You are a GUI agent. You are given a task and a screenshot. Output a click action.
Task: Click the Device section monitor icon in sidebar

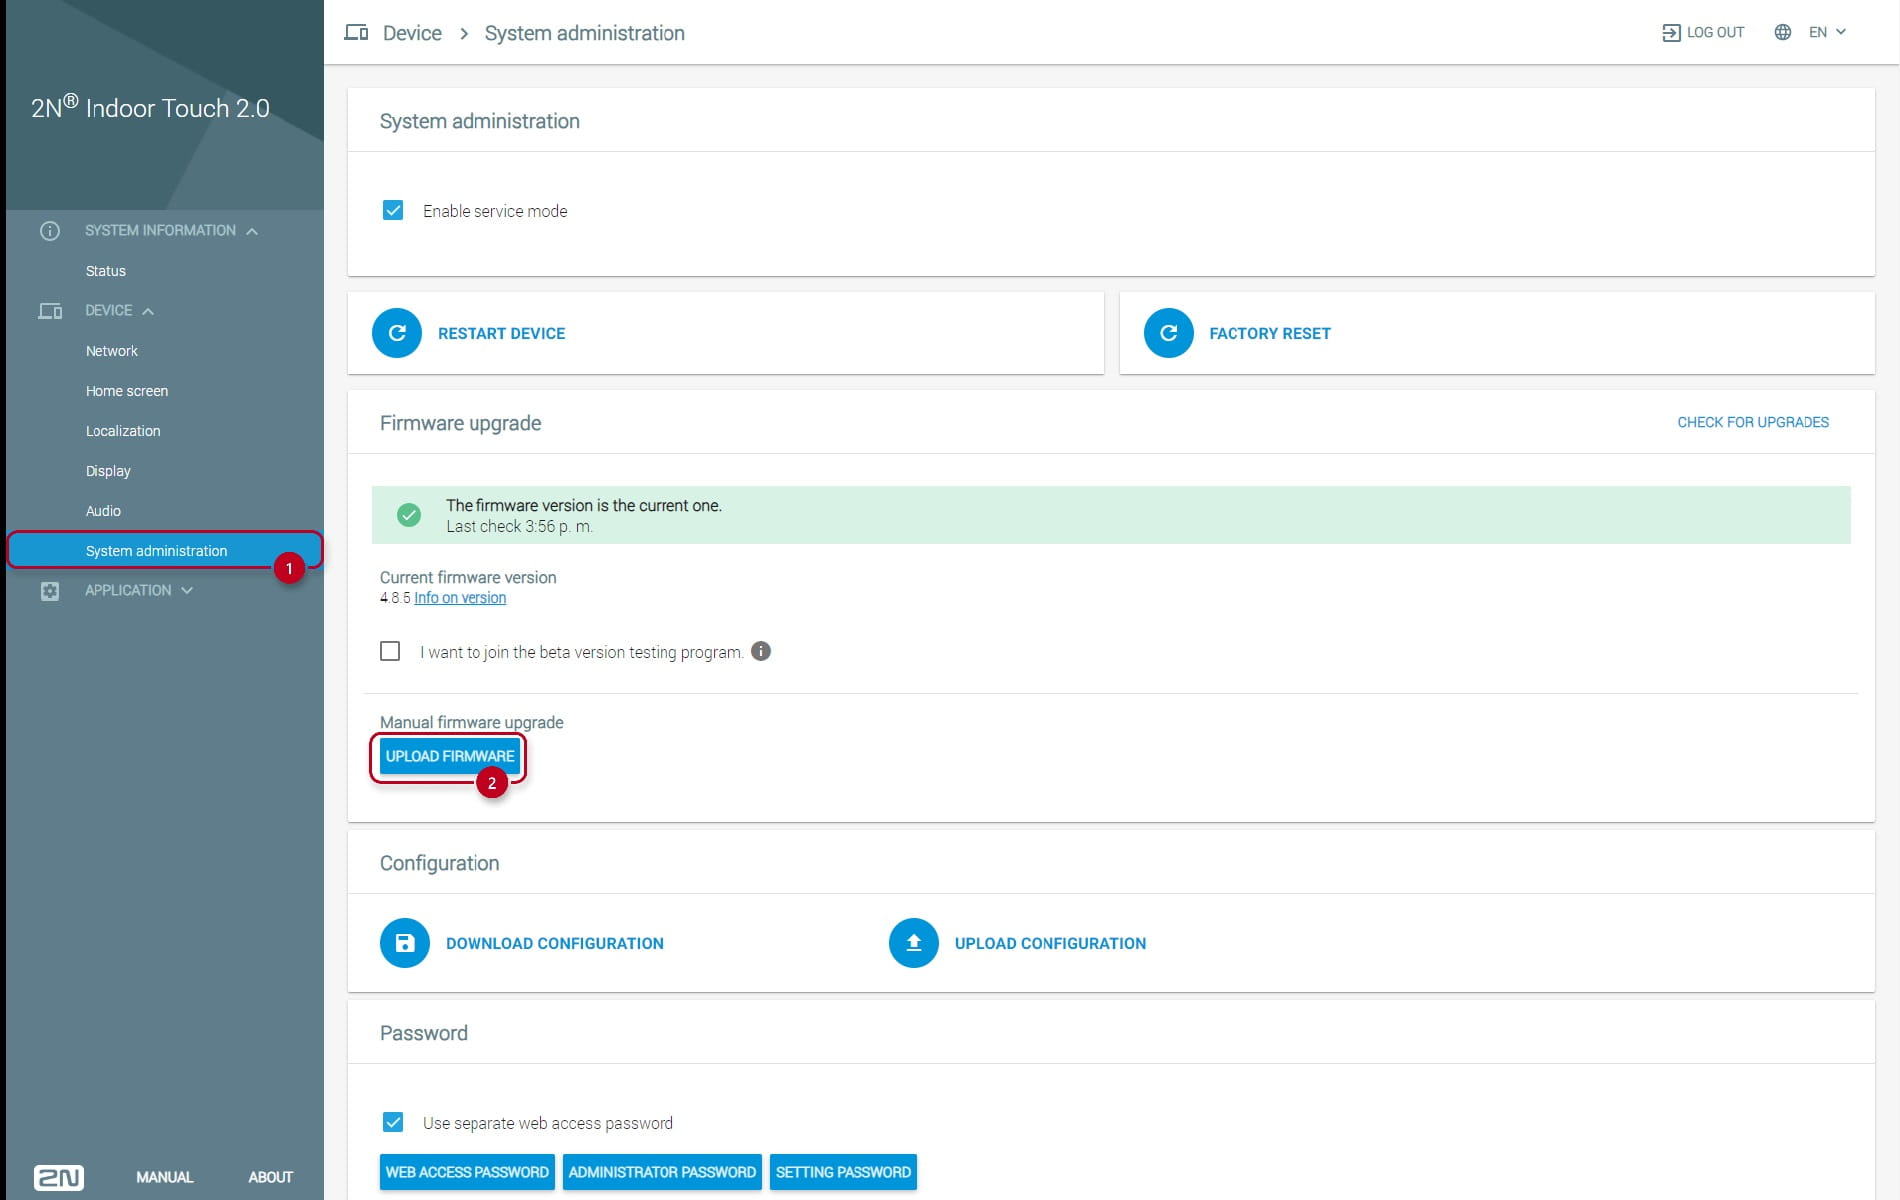pyautogui.click(x=50, y=311)
